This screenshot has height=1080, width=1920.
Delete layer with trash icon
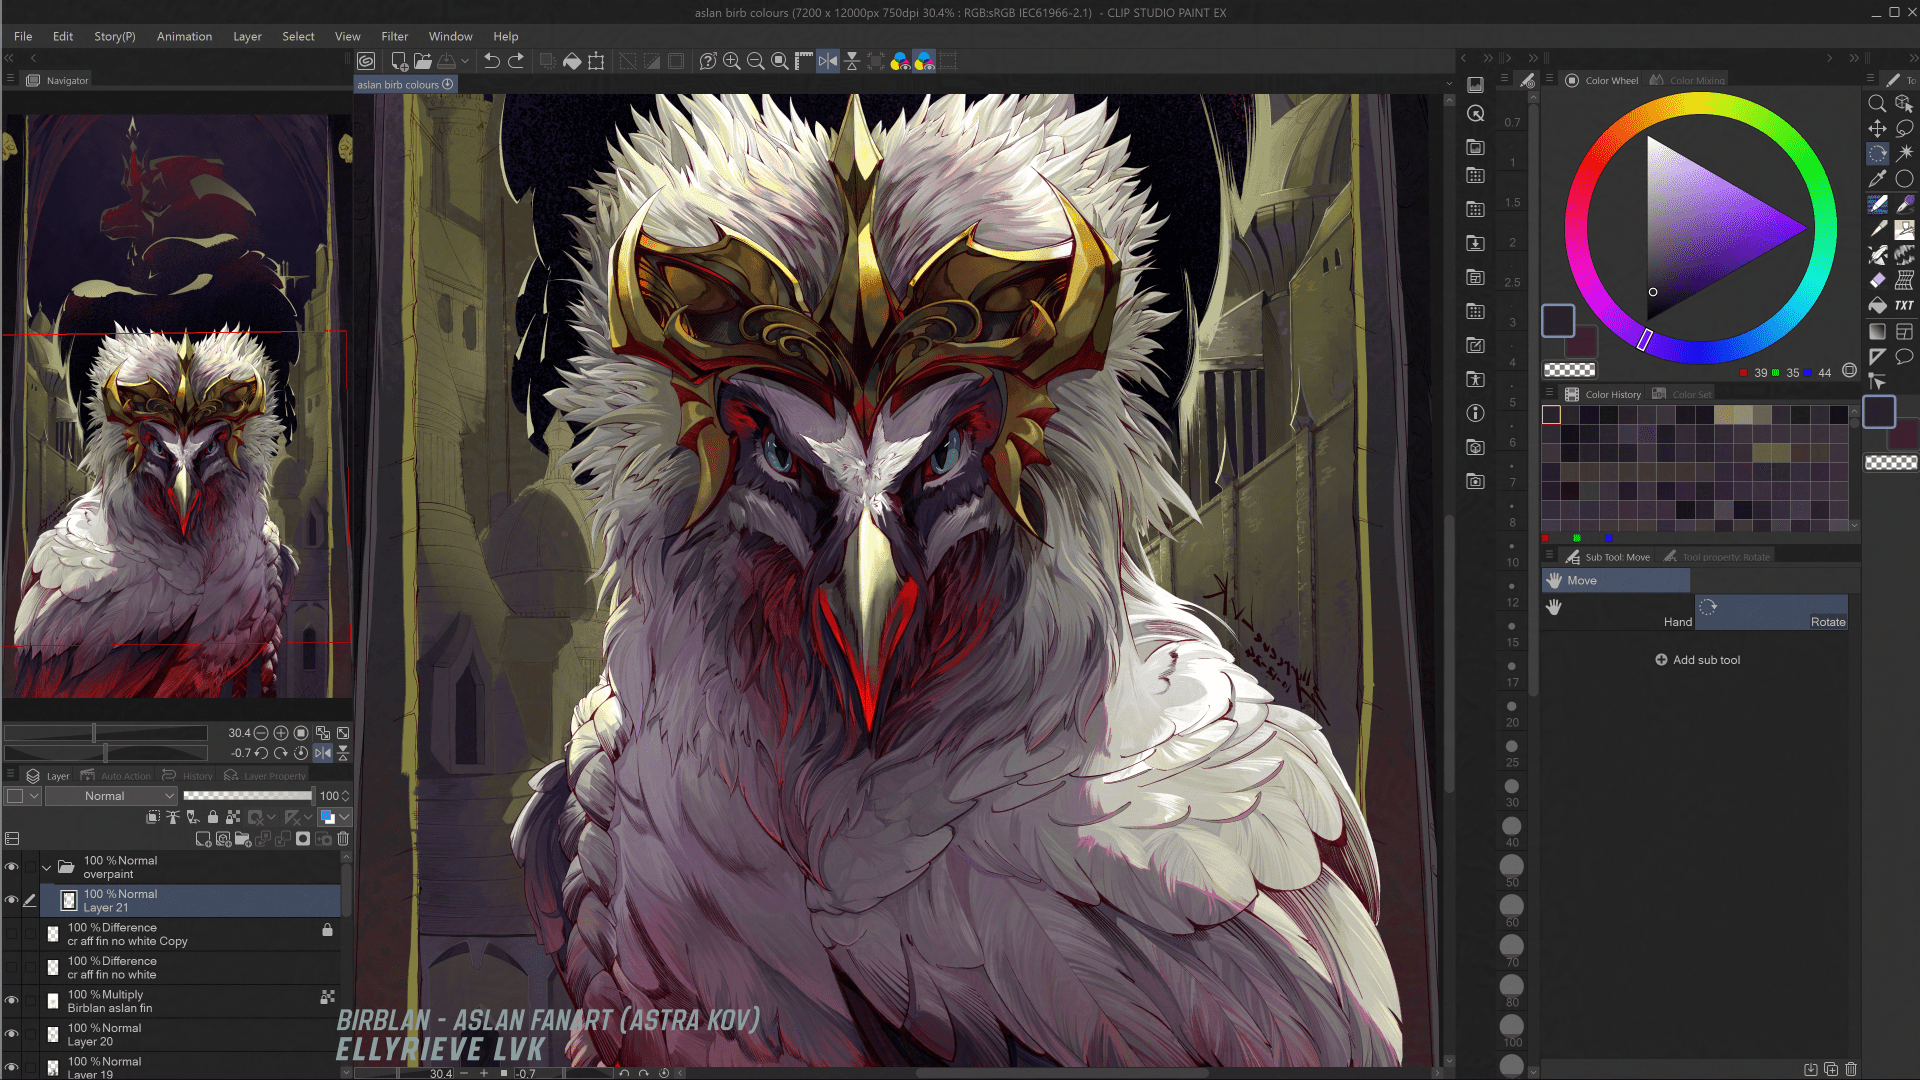pyautogui.click(x=343, y=839)
